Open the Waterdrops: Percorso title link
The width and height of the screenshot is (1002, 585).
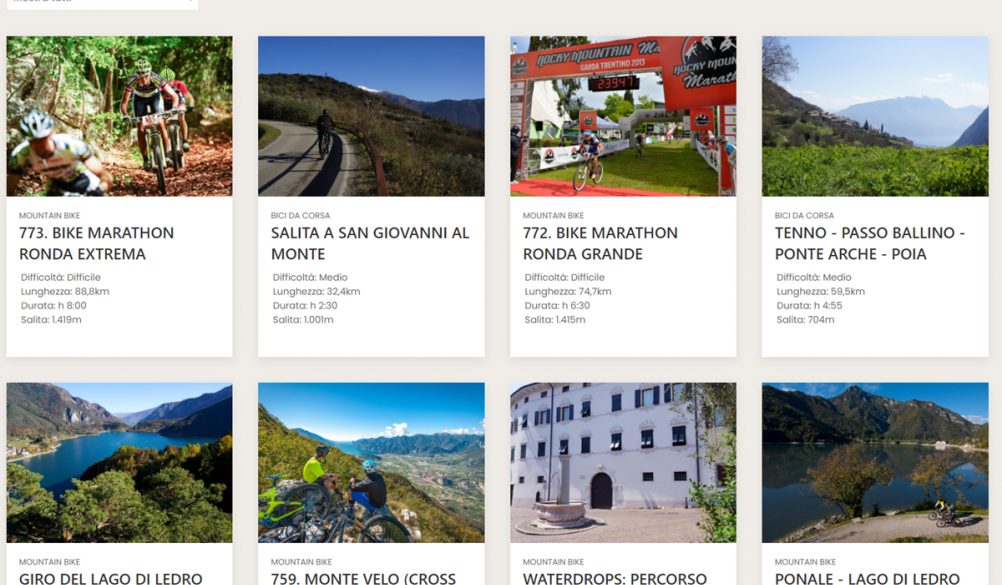pos(615,579)
